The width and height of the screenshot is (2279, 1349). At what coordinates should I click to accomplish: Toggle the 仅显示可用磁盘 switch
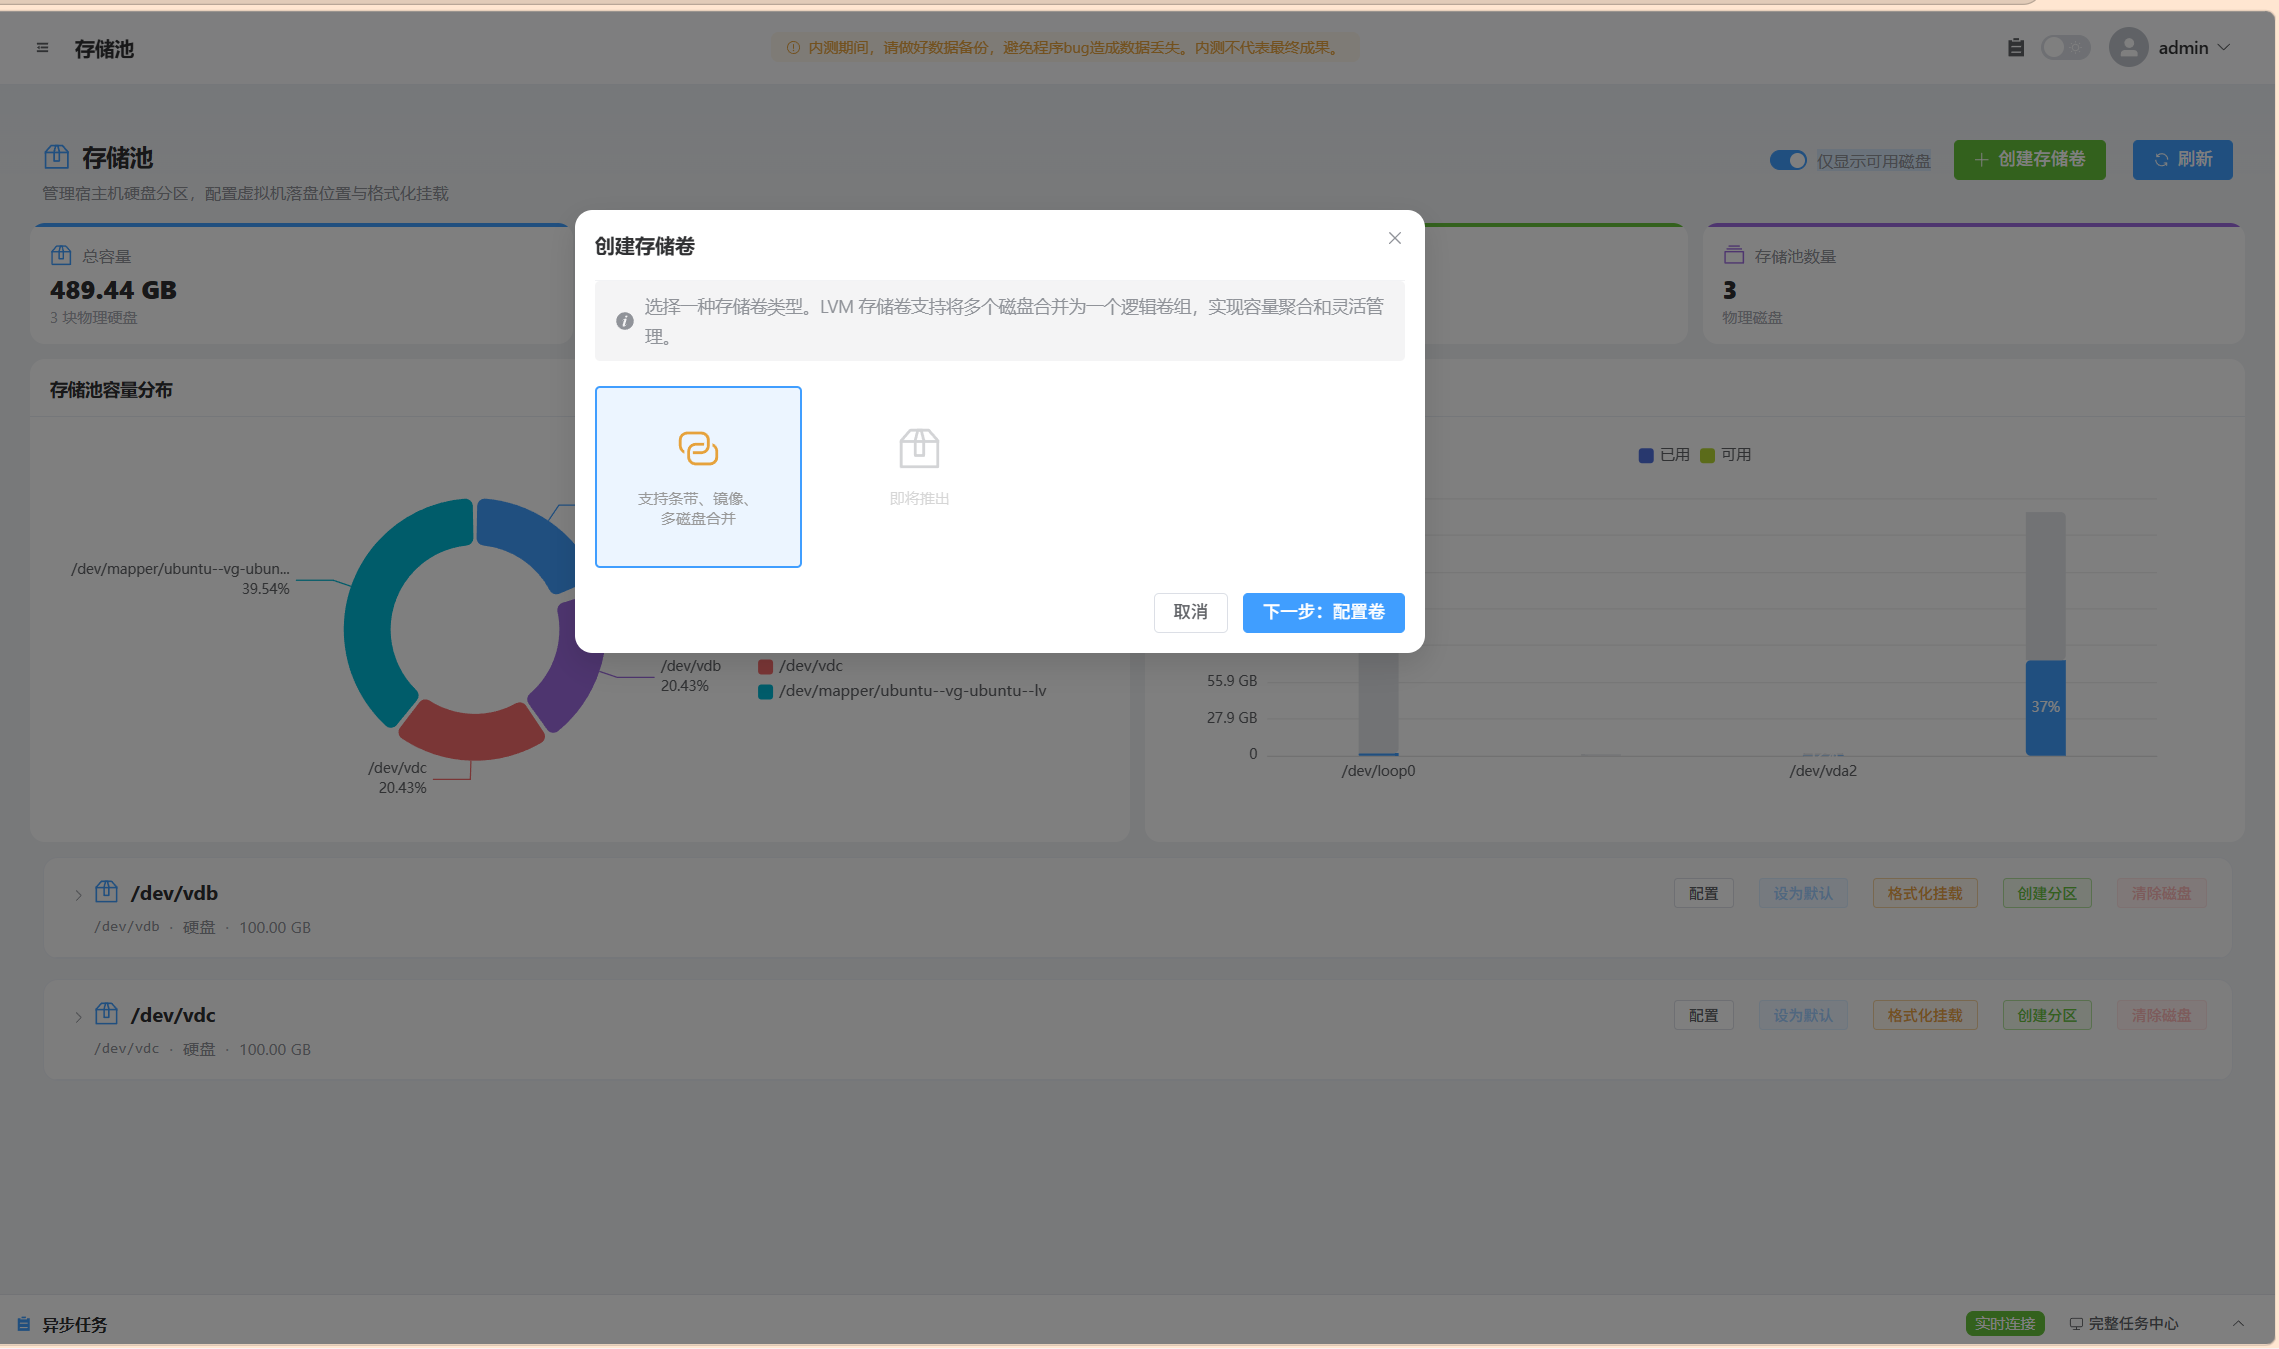1788,160
